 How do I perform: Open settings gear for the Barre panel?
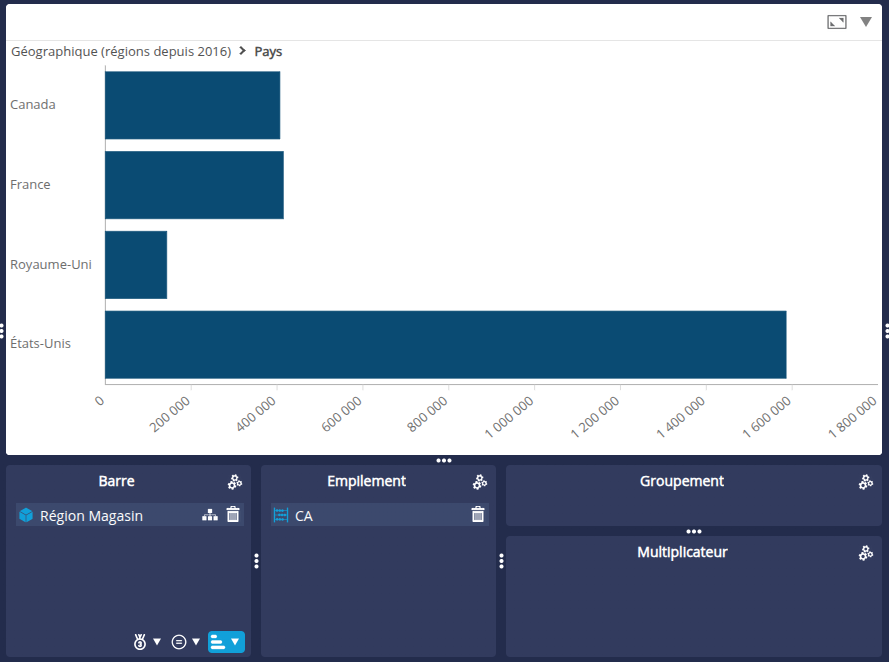(234, 482)
